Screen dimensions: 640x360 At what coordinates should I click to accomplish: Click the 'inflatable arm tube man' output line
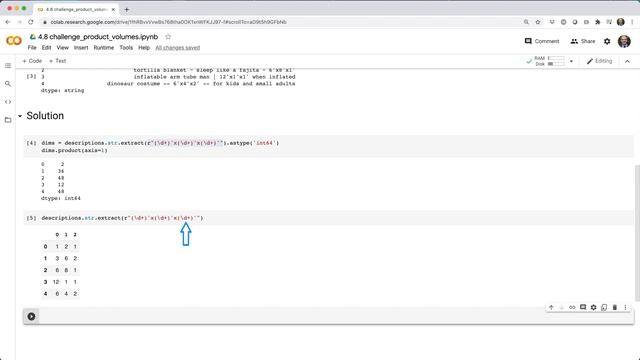click(214, 77)
